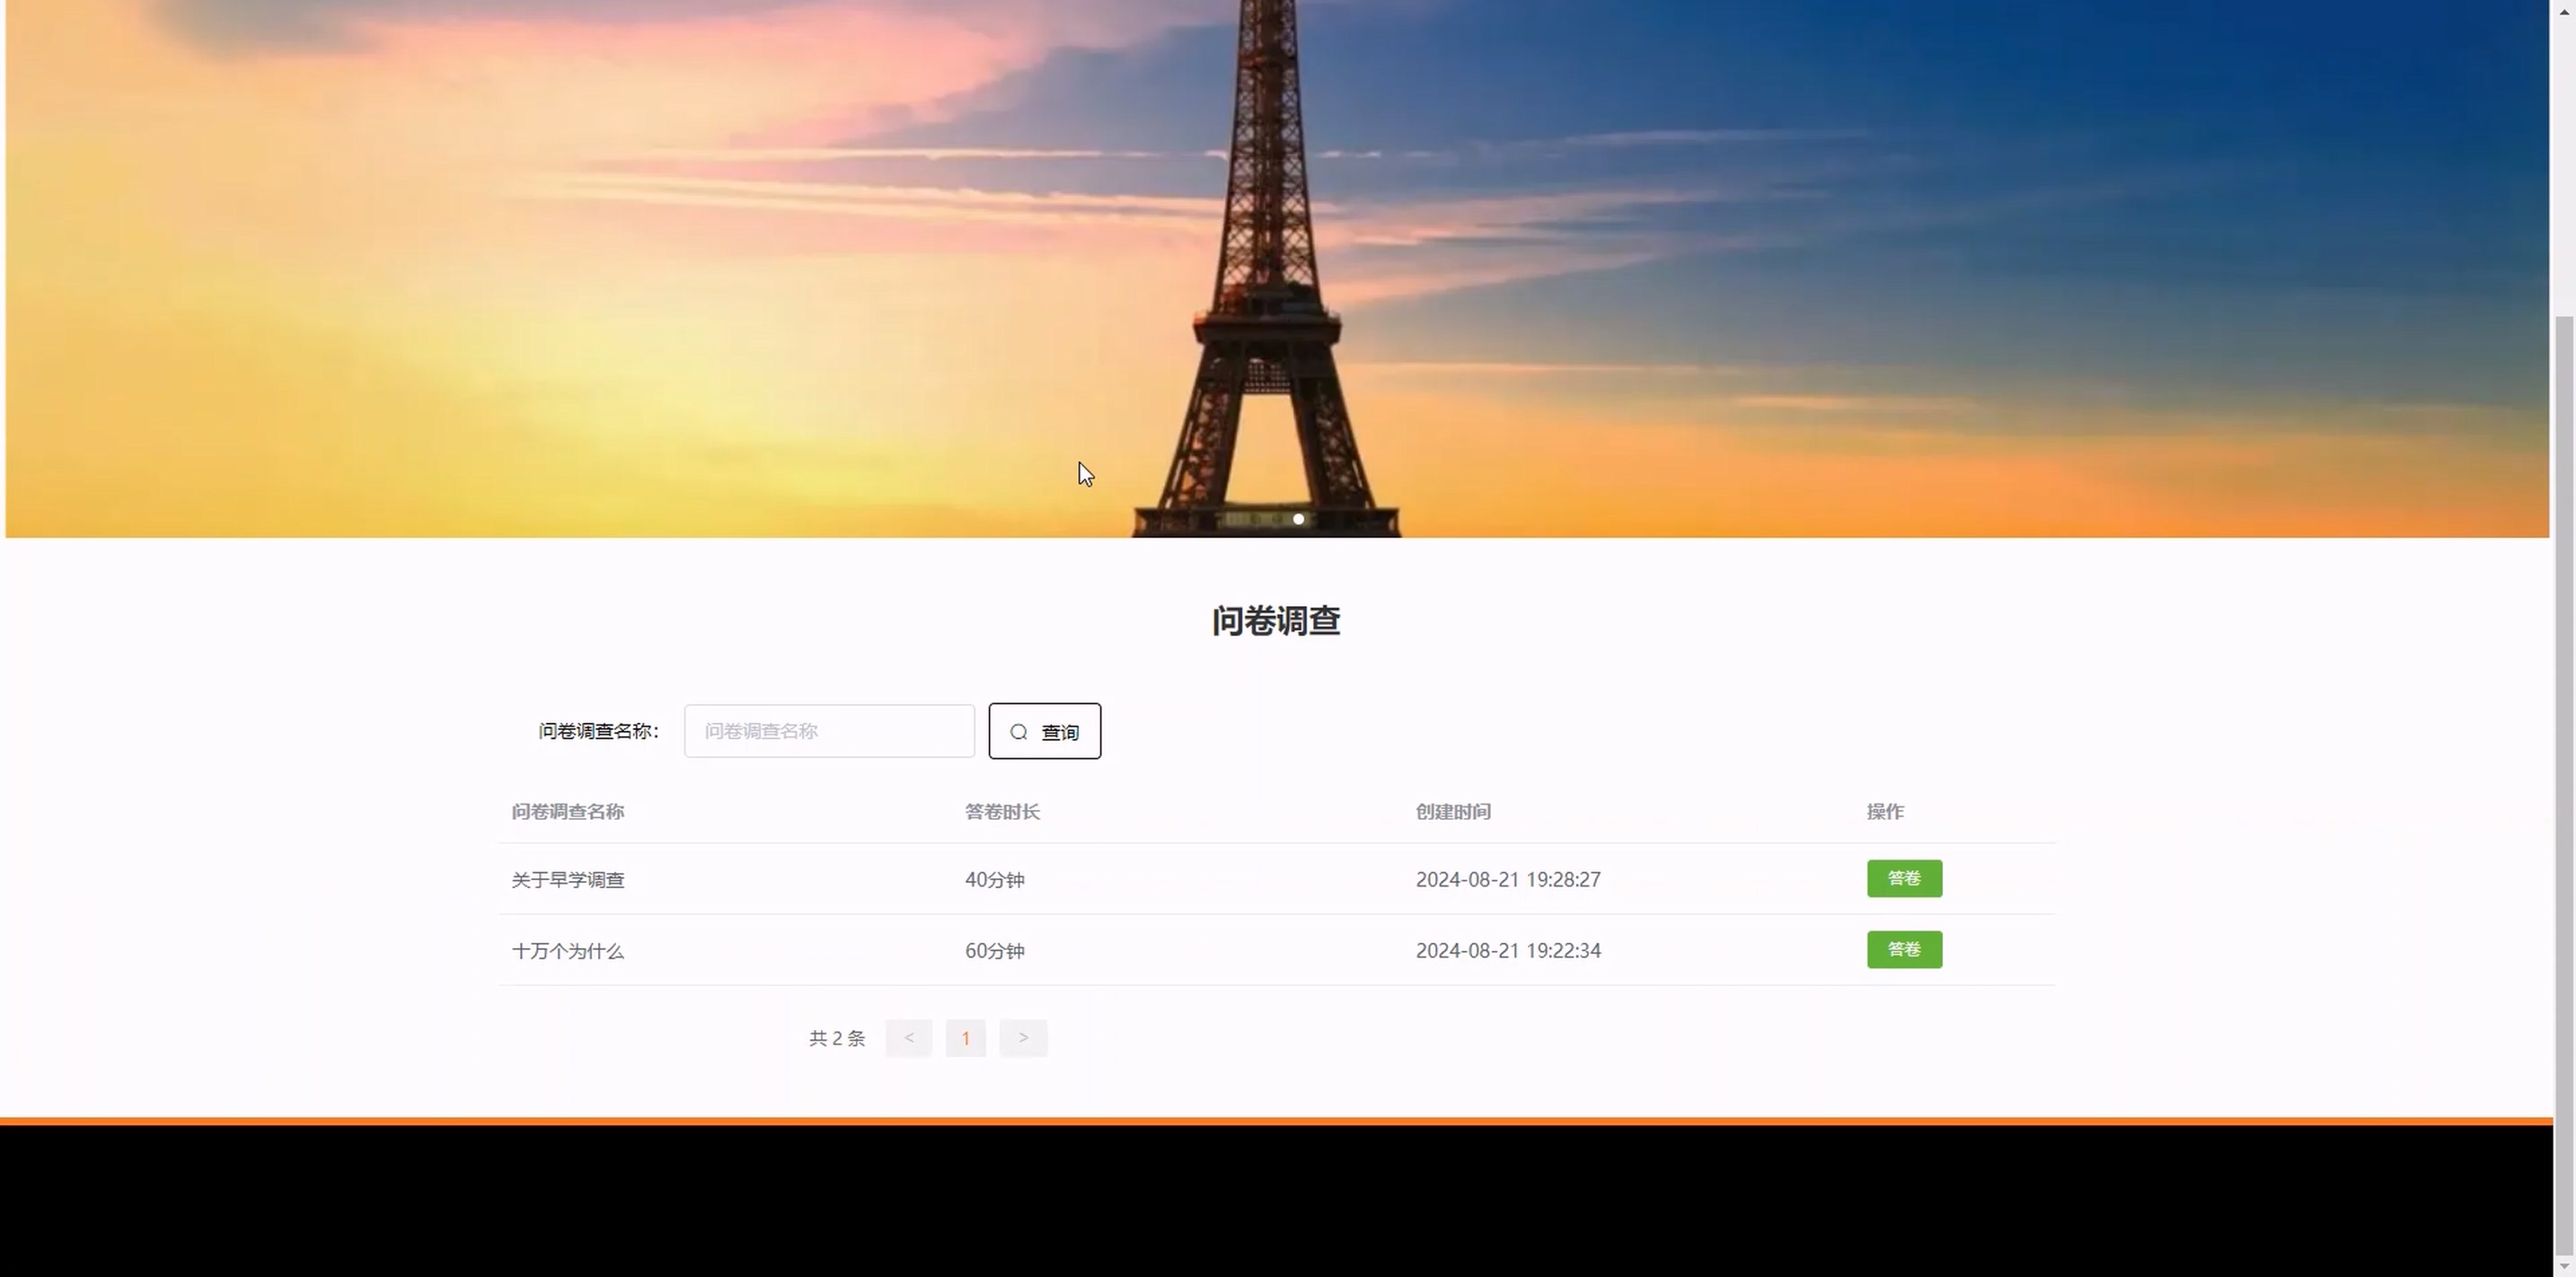This screenshot has width=2576, height=1277.
Task: Click the magnifier icon in the 查询 button
Action: tap(1018, 732)
